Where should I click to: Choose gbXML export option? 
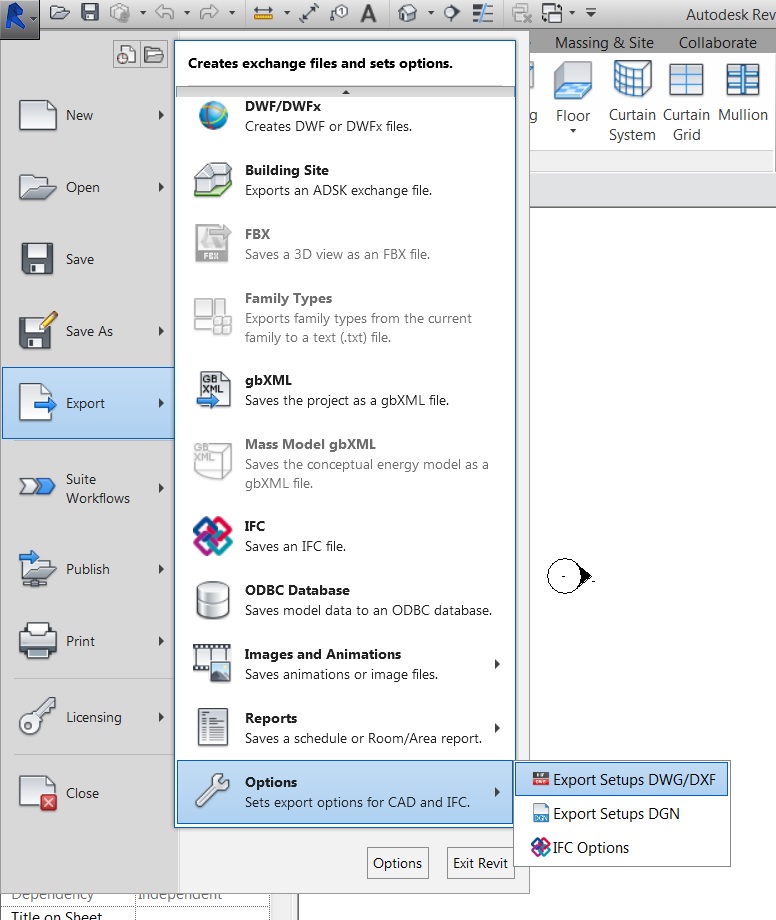click(345, 390)
